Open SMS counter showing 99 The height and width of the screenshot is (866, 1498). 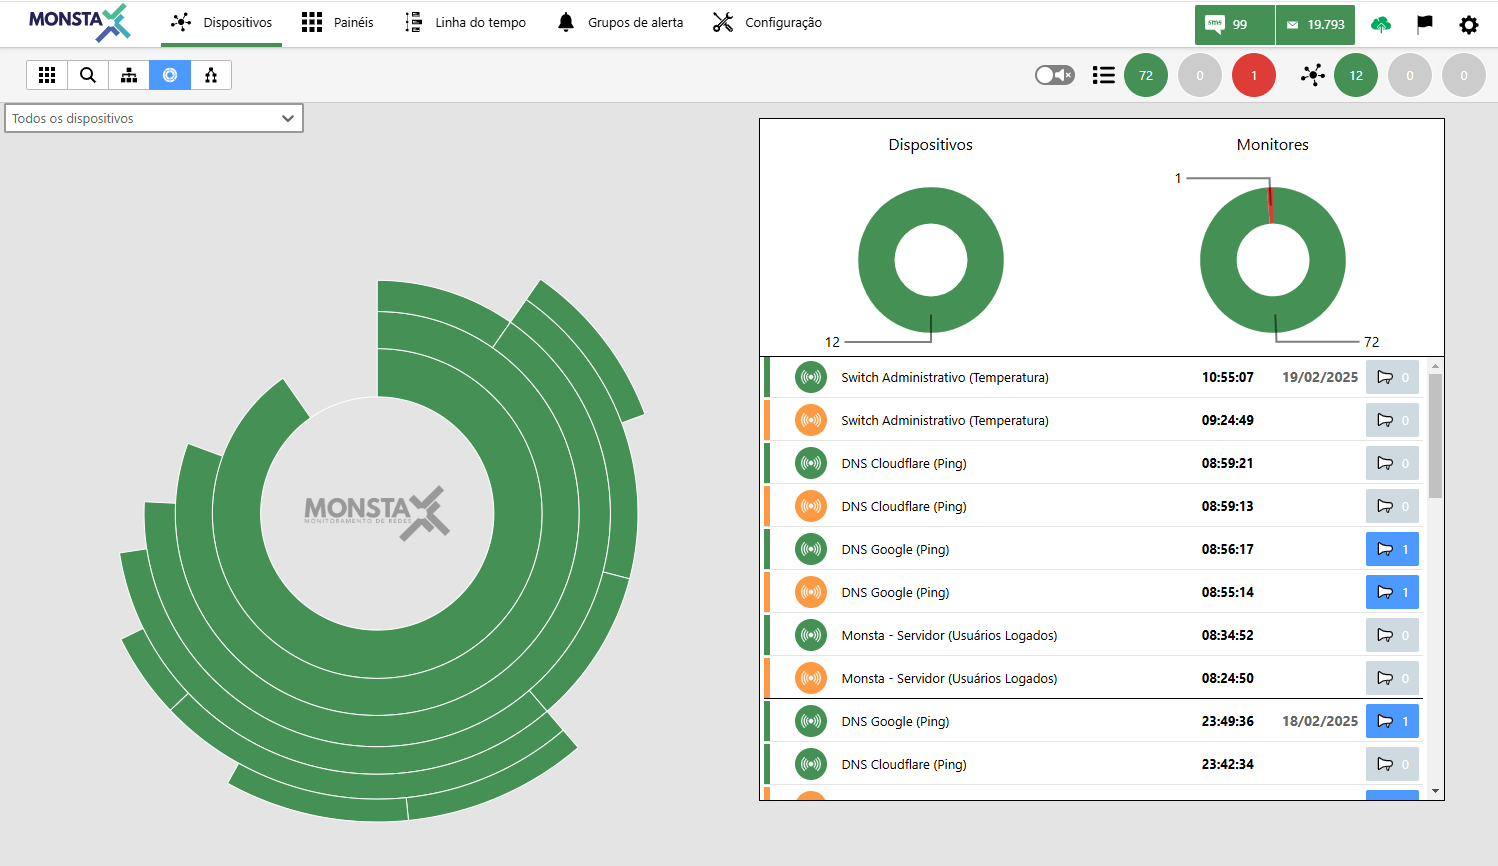(1234, 25)
